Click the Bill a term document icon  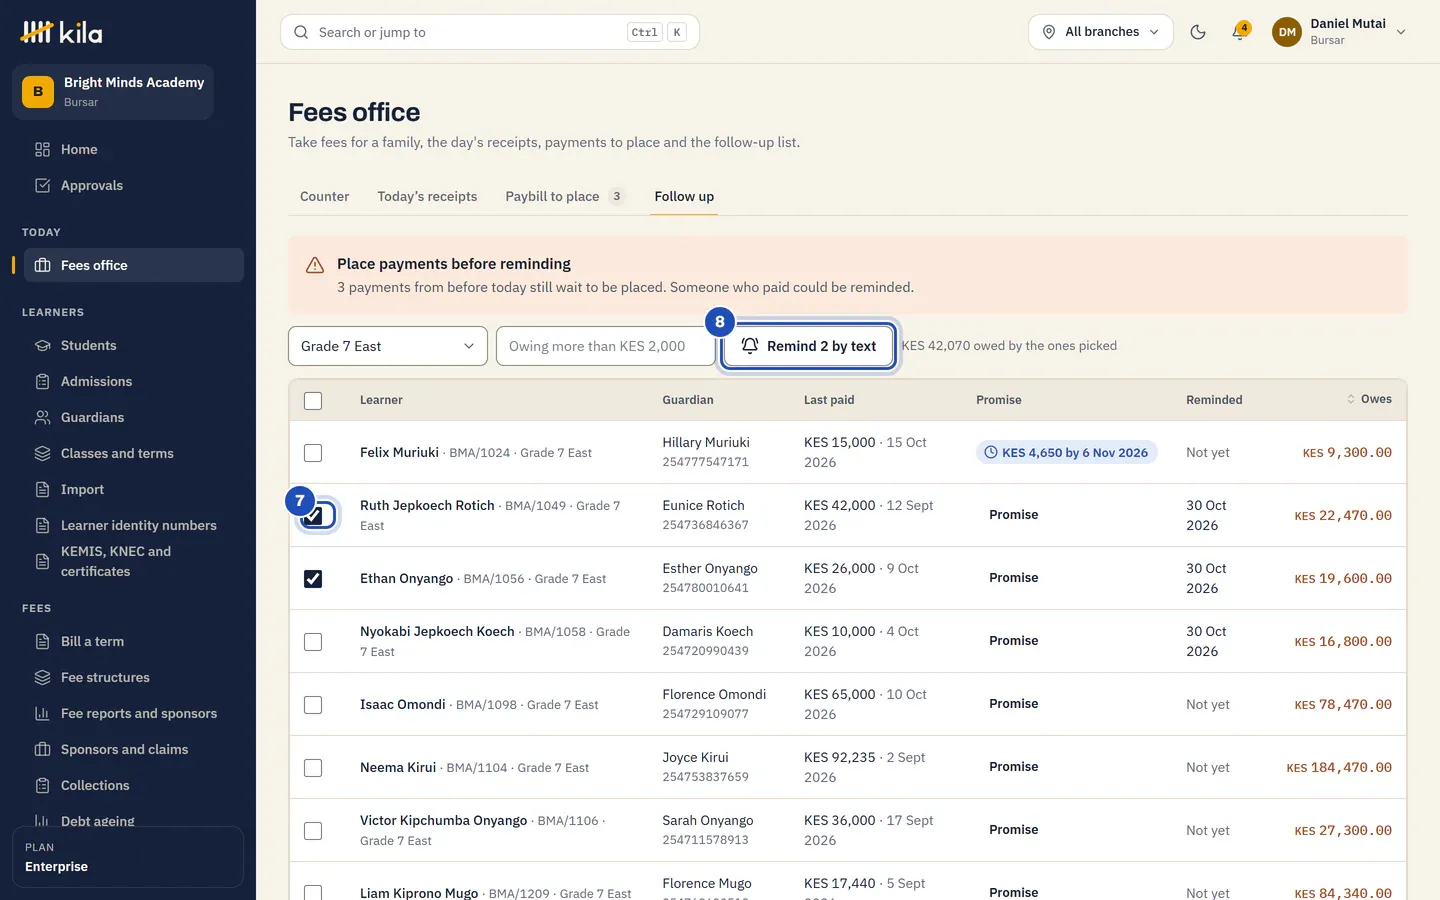pyautogui.click(x=42, y=641)
